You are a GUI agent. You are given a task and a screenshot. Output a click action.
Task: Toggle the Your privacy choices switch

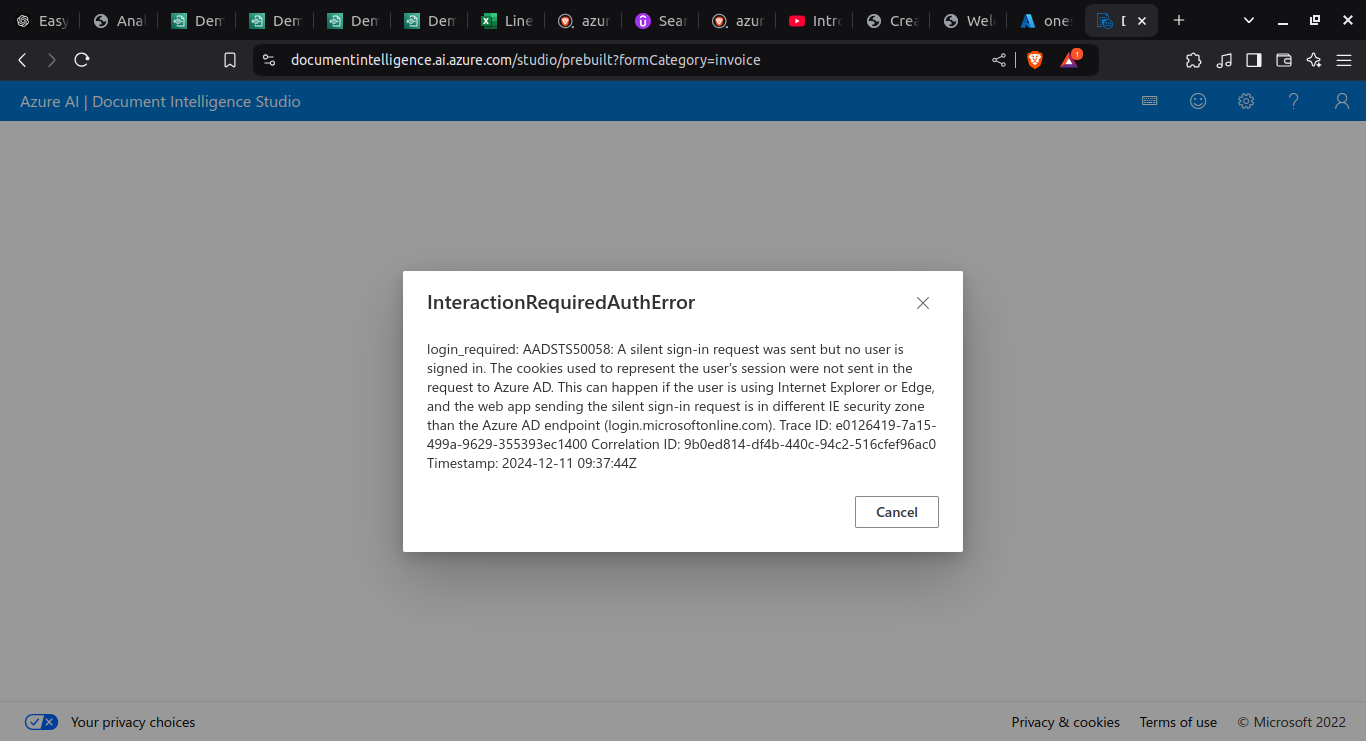pyautogui.click(x=41, y=721)
